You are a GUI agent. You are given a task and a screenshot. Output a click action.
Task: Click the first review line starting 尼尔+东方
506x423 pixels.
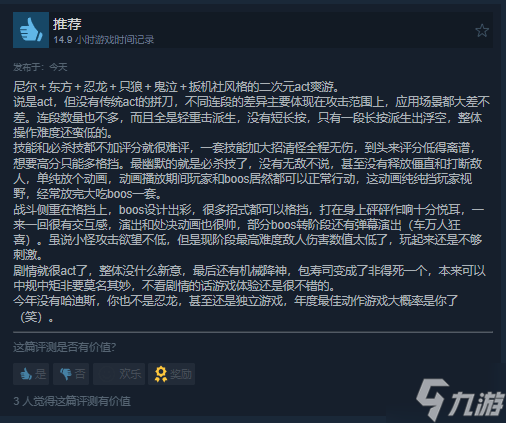tap(176, 87)
